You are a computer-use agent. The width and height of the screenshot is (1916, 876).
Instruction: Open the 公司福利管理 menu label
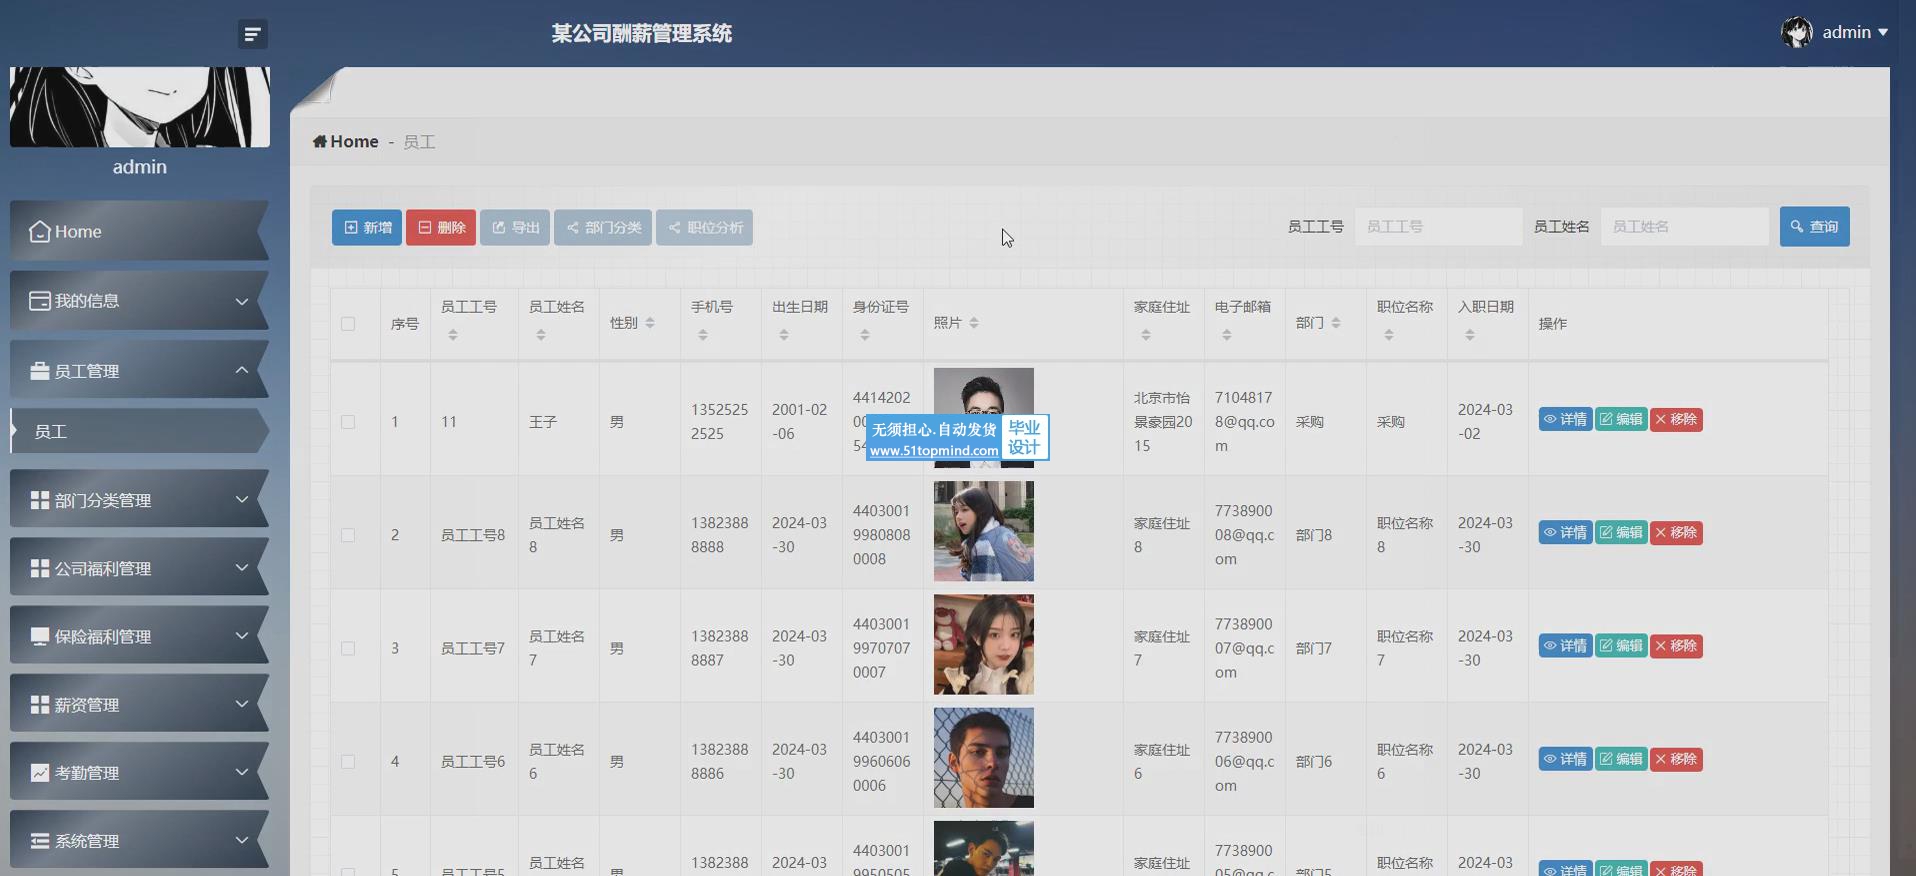(x=103, y=568)
